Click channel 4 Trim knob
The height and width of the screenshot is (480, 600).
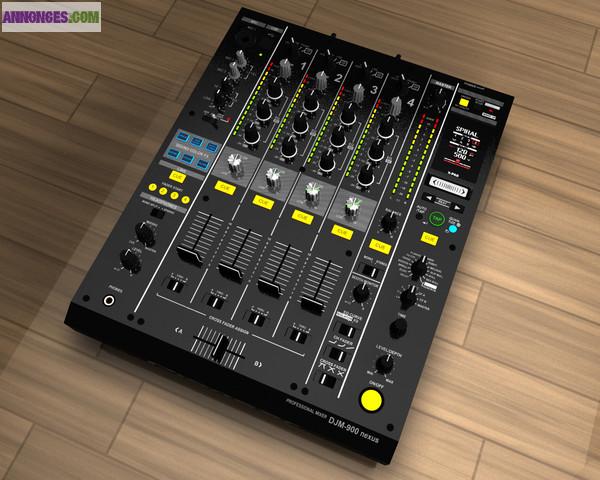[396, 105]
